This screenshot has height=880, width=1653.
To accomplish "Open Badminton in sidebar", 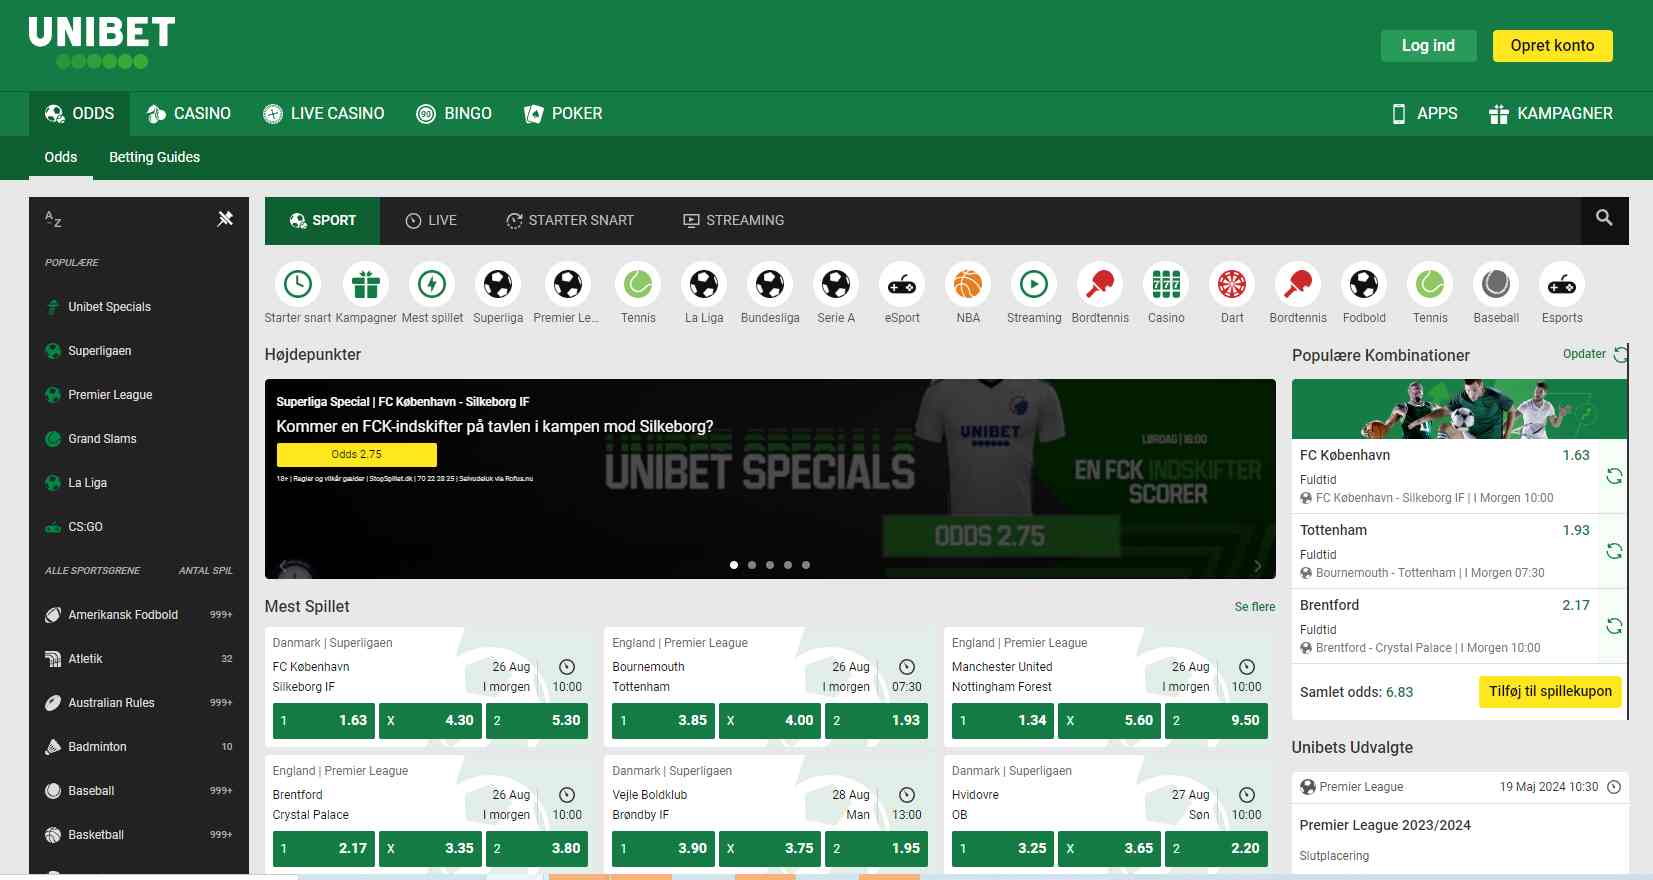I will point(139,747).
